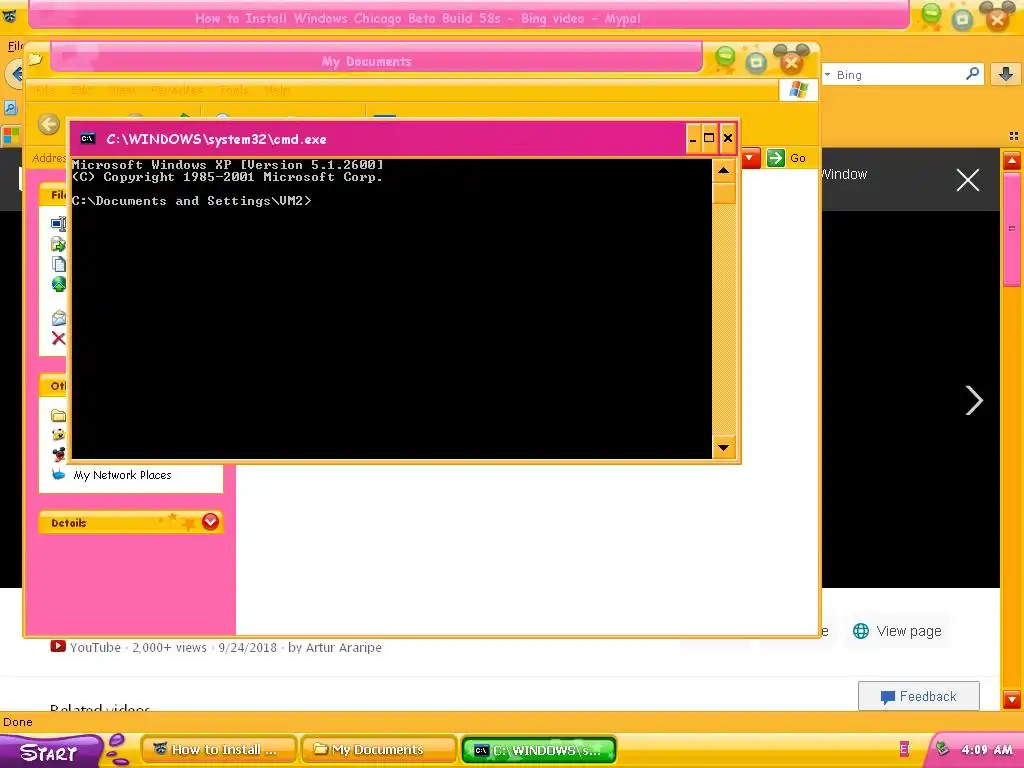1024x768 pixels.
Task: Click the Mypal page scrollbar up arrow
Action: pyautogui.click(x=1012, y=160)
